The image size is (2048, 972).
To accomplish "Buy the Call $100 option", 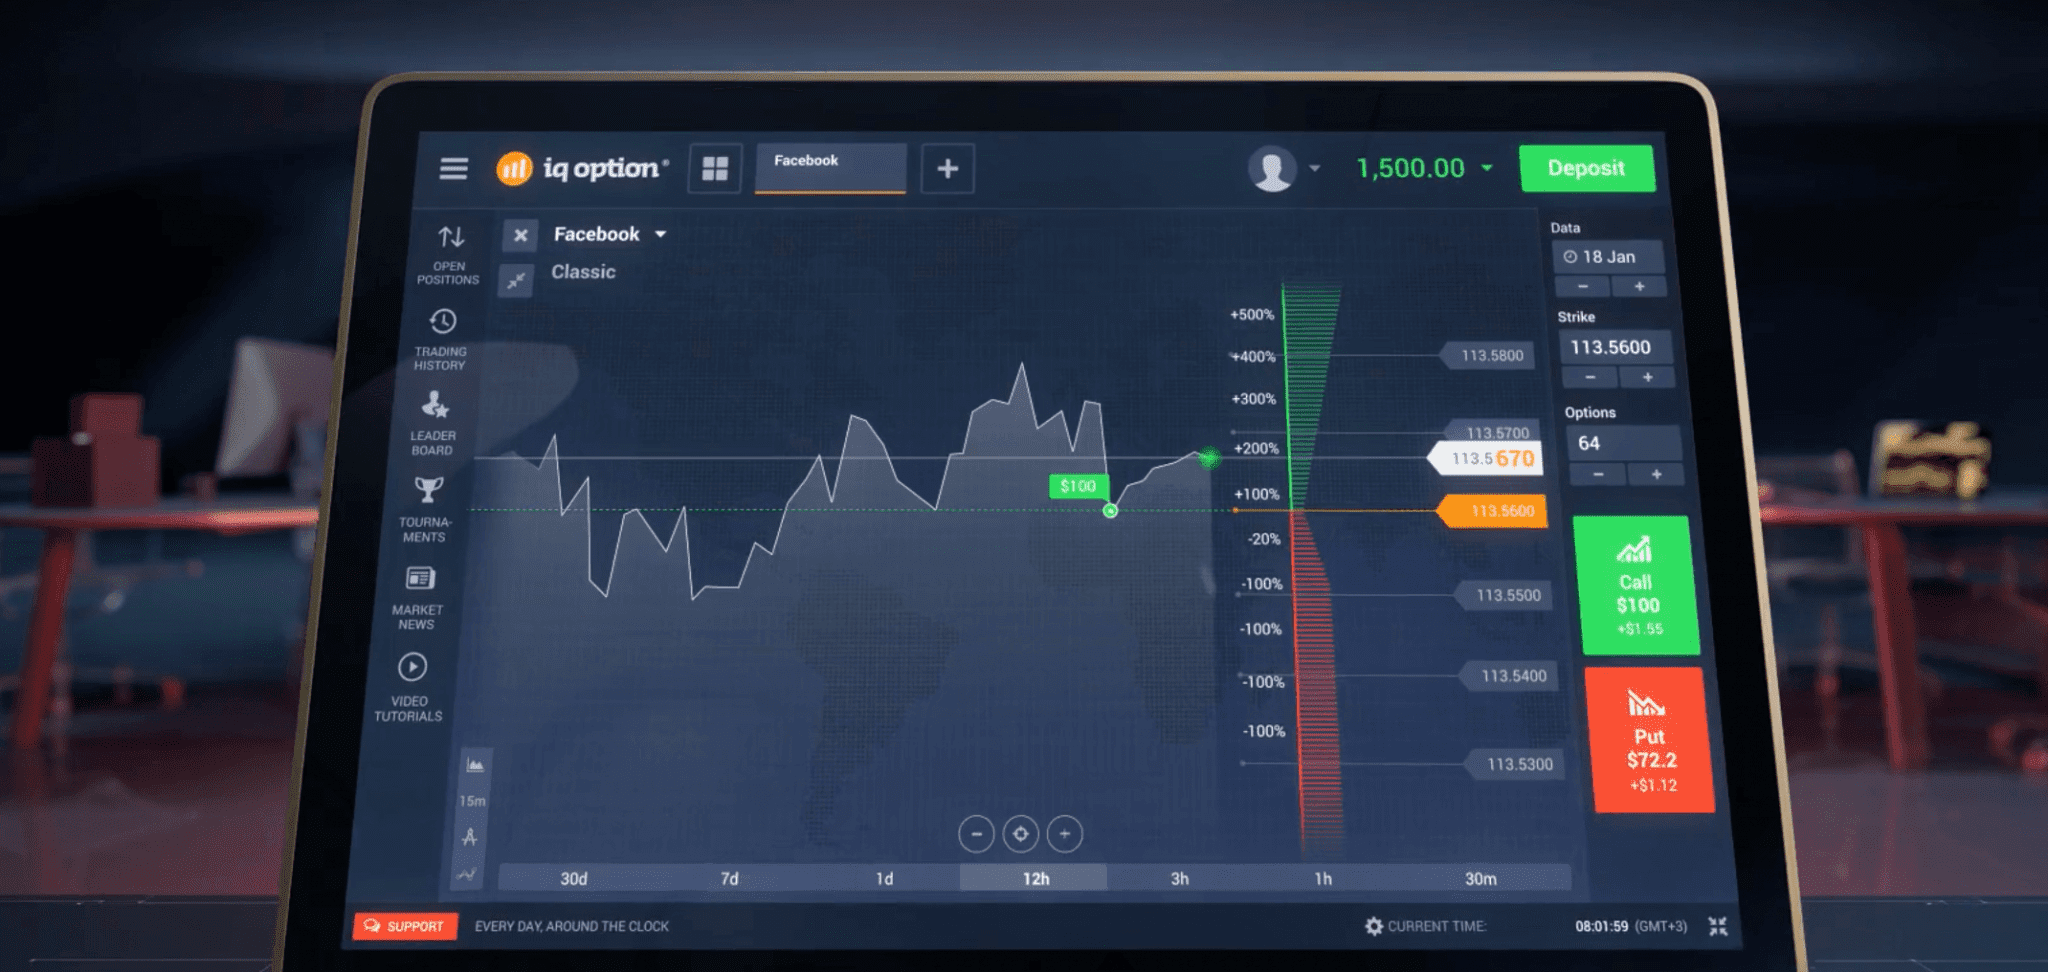I will [1636, 586].
